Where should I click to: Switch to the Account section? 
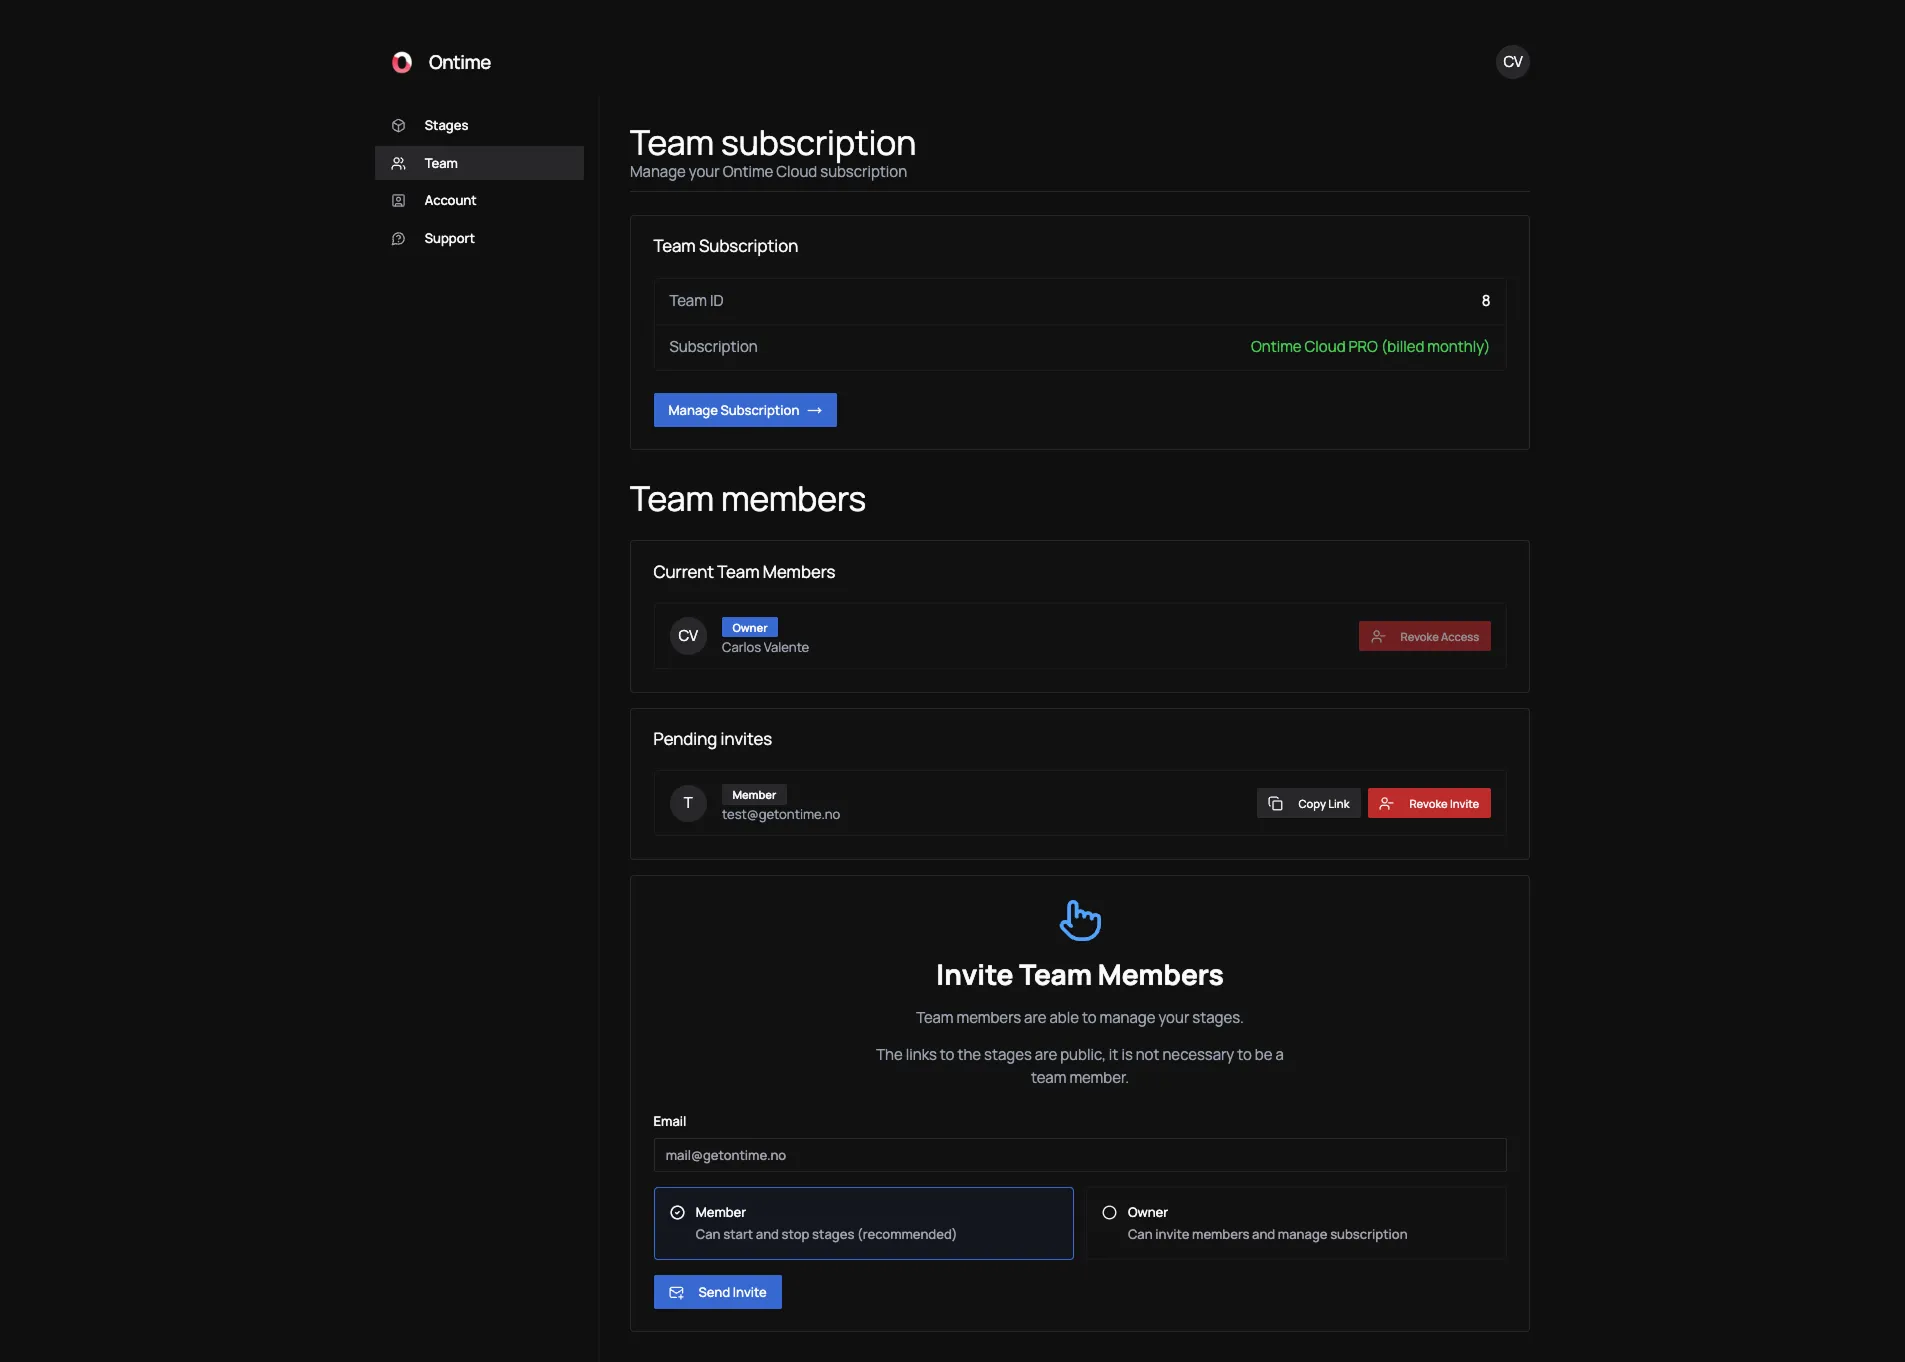(x=448, y=200)
